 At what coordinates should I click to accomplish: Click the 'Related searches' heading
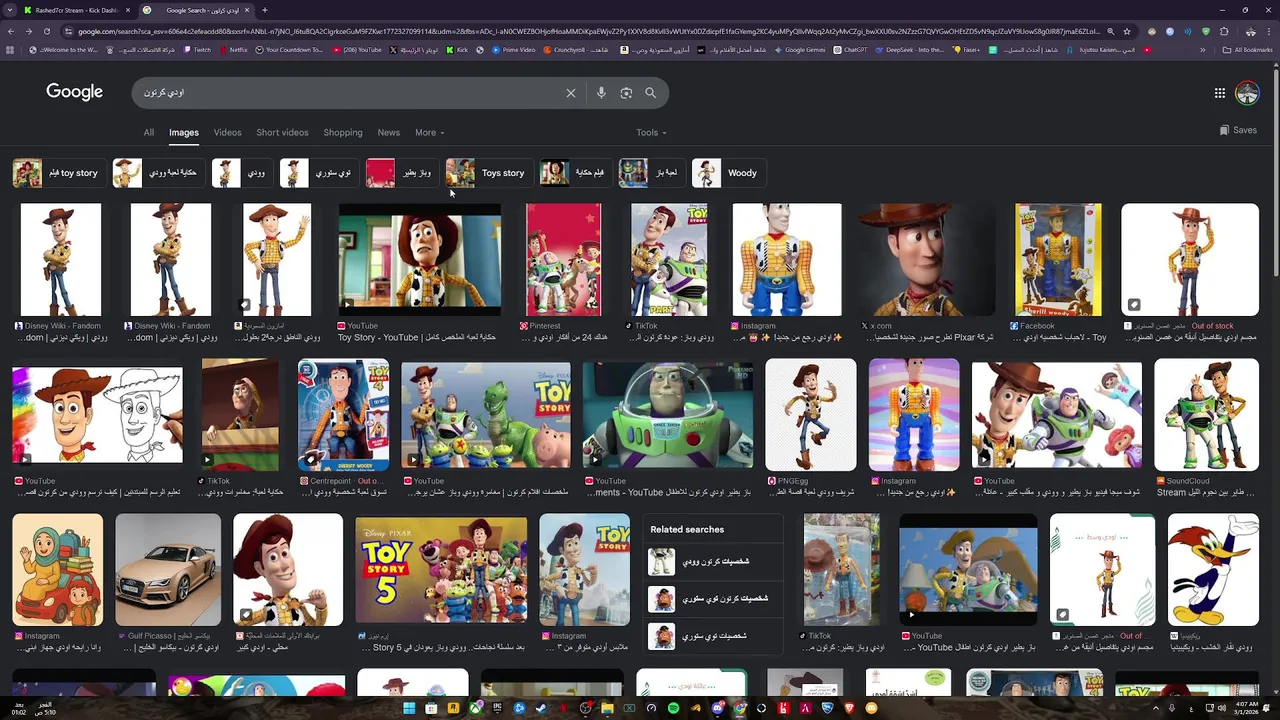tap(687, 529)
